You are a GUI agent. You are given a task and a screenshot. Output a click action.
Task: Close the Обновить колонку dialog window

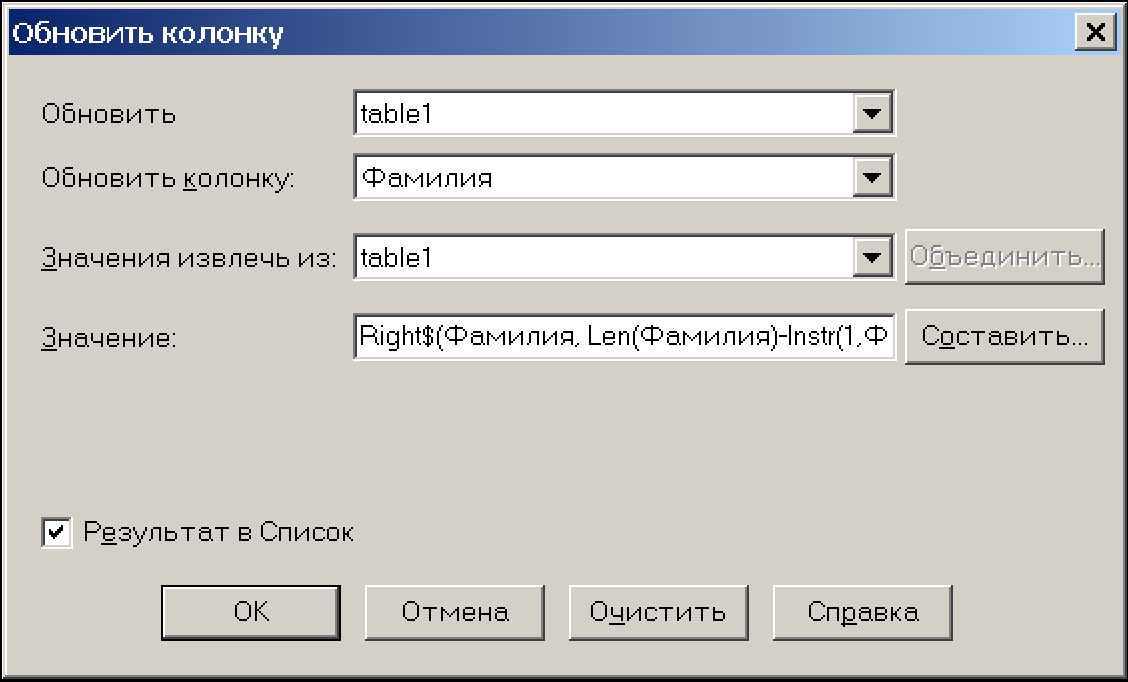point(1095,33)
